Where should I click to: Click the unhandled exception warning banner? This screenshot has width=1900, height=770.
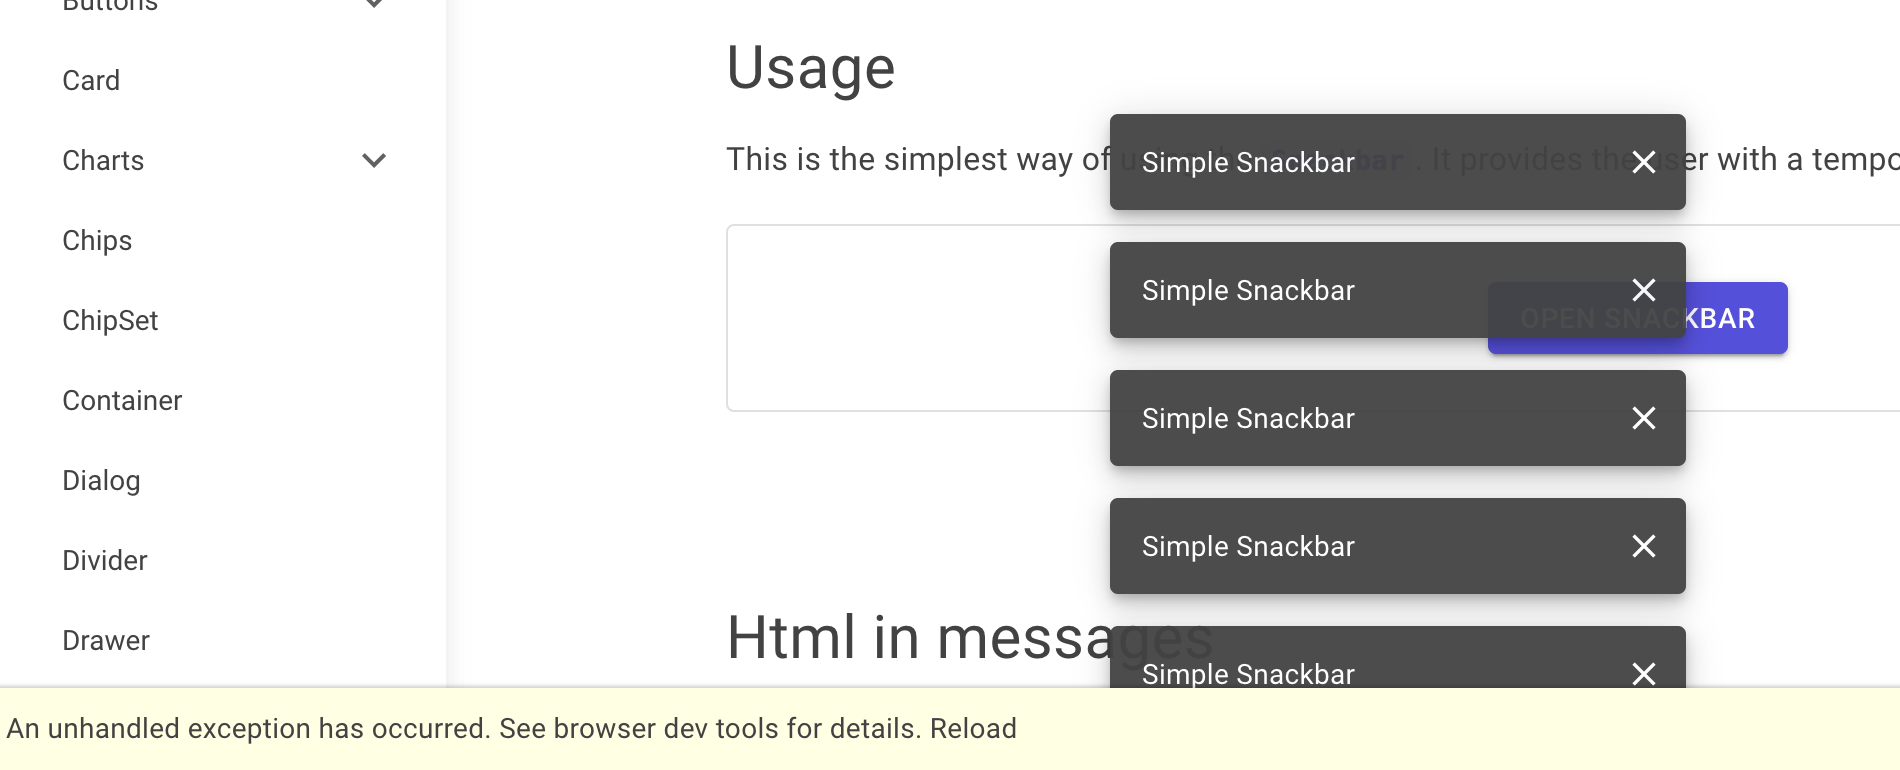tap(500, 728)
